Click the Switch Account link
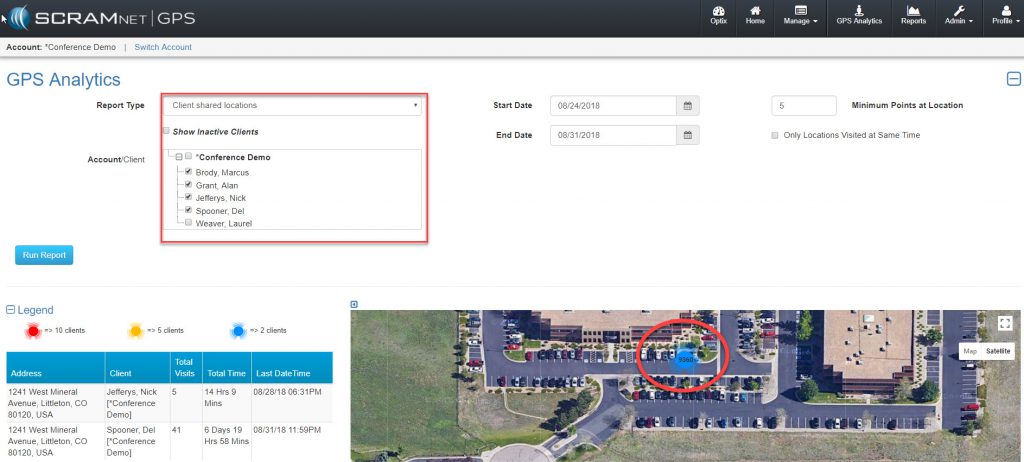 [x=163, y=47]
